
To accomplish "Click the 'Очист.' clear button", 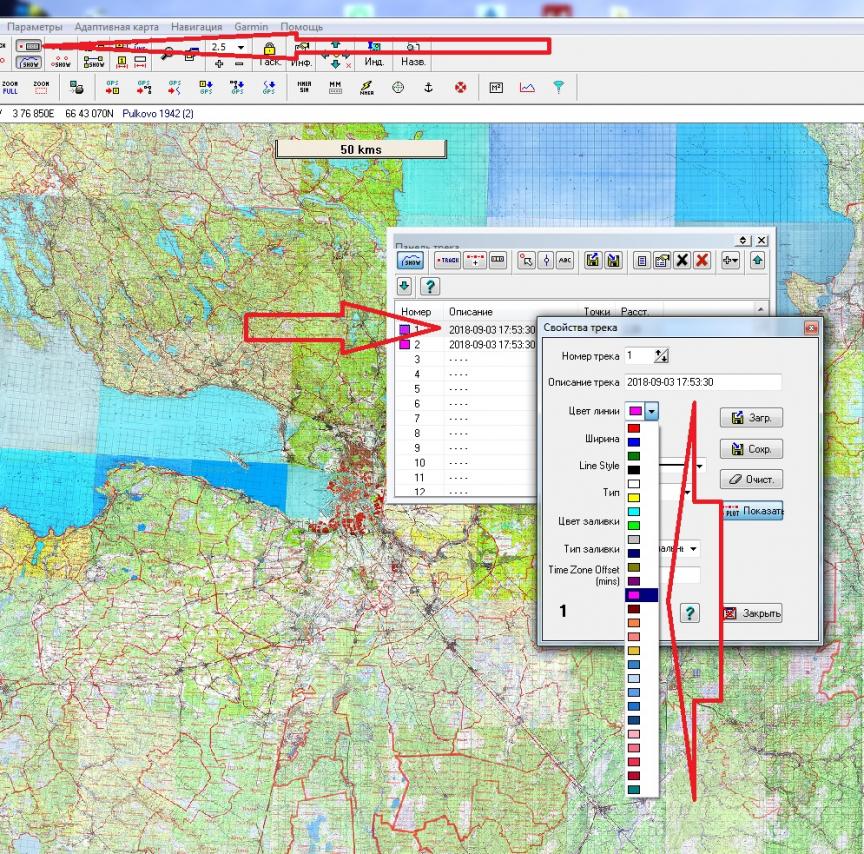I will (751, 480).
